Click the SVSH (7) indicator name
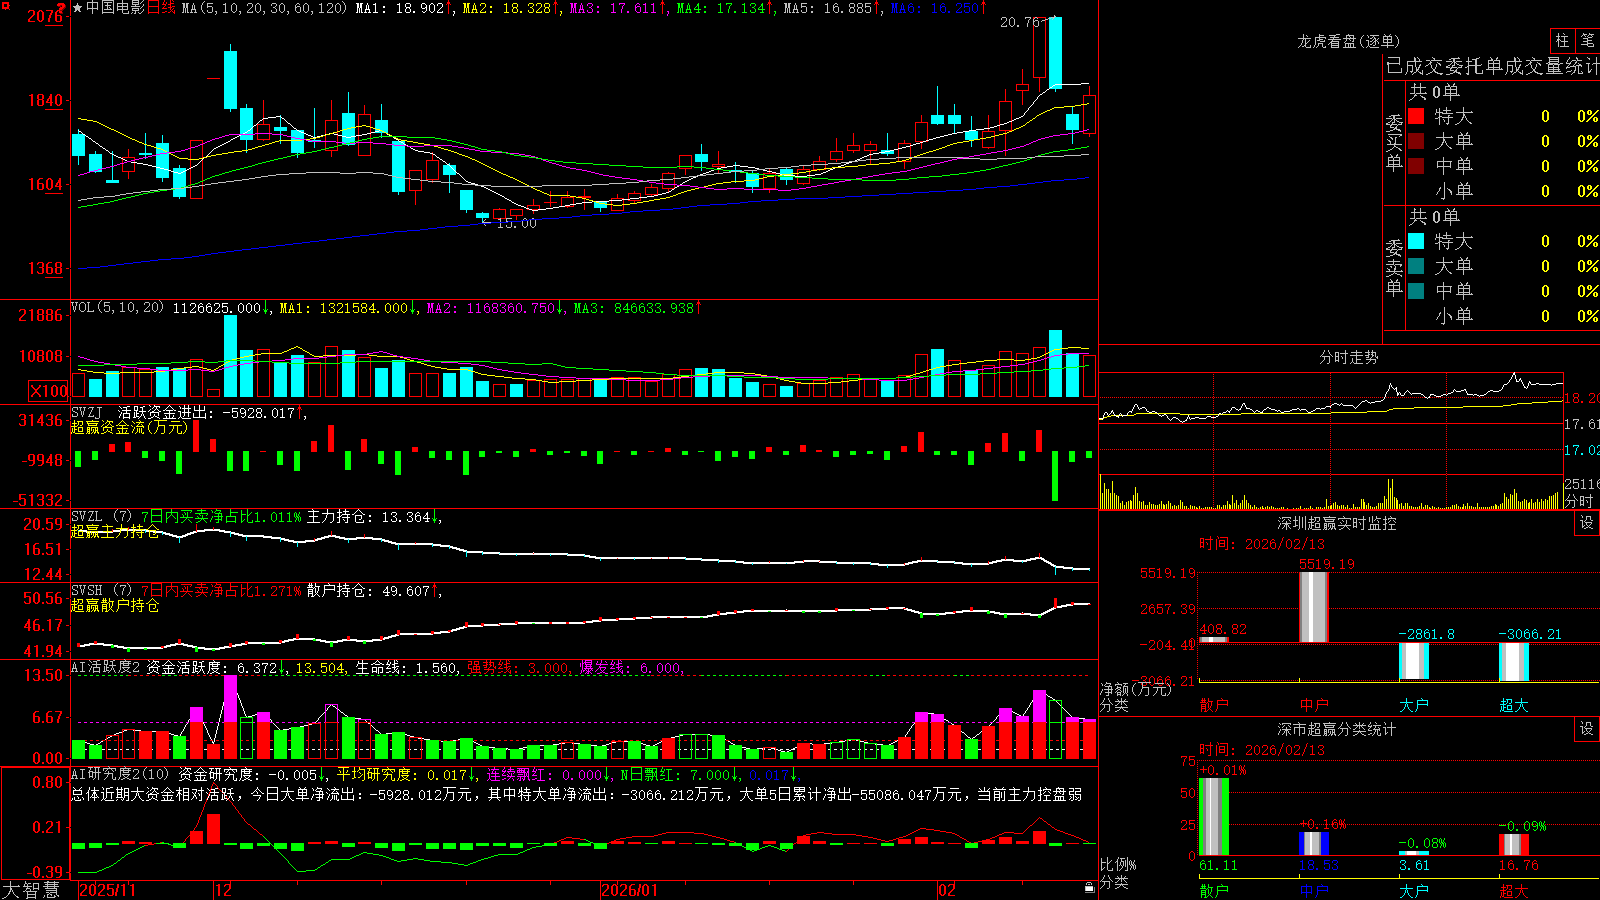The width and height of the screenshot is (1600, 900). point(101,591)
